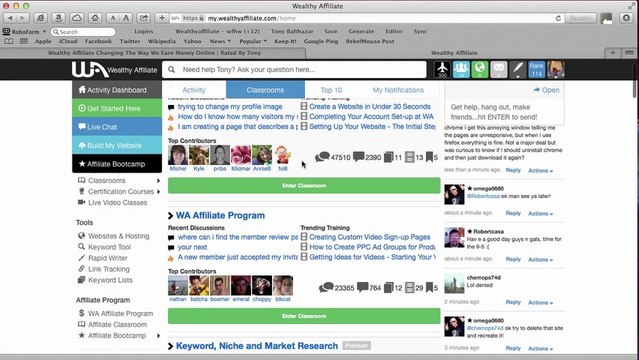Open the chat panel with Open link

click(x=546, y=90)
